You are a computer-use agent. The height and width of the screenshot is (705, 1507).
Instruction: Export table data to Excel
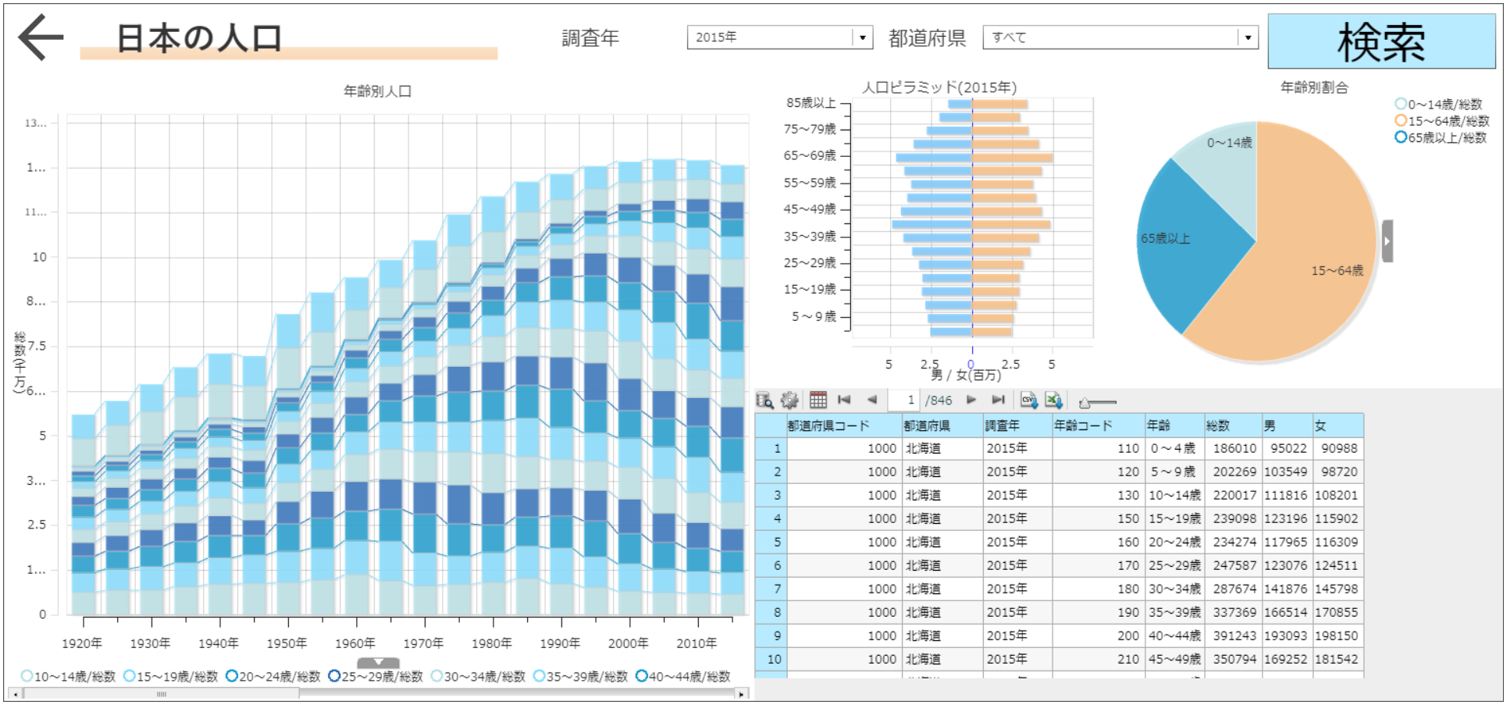1054,400
